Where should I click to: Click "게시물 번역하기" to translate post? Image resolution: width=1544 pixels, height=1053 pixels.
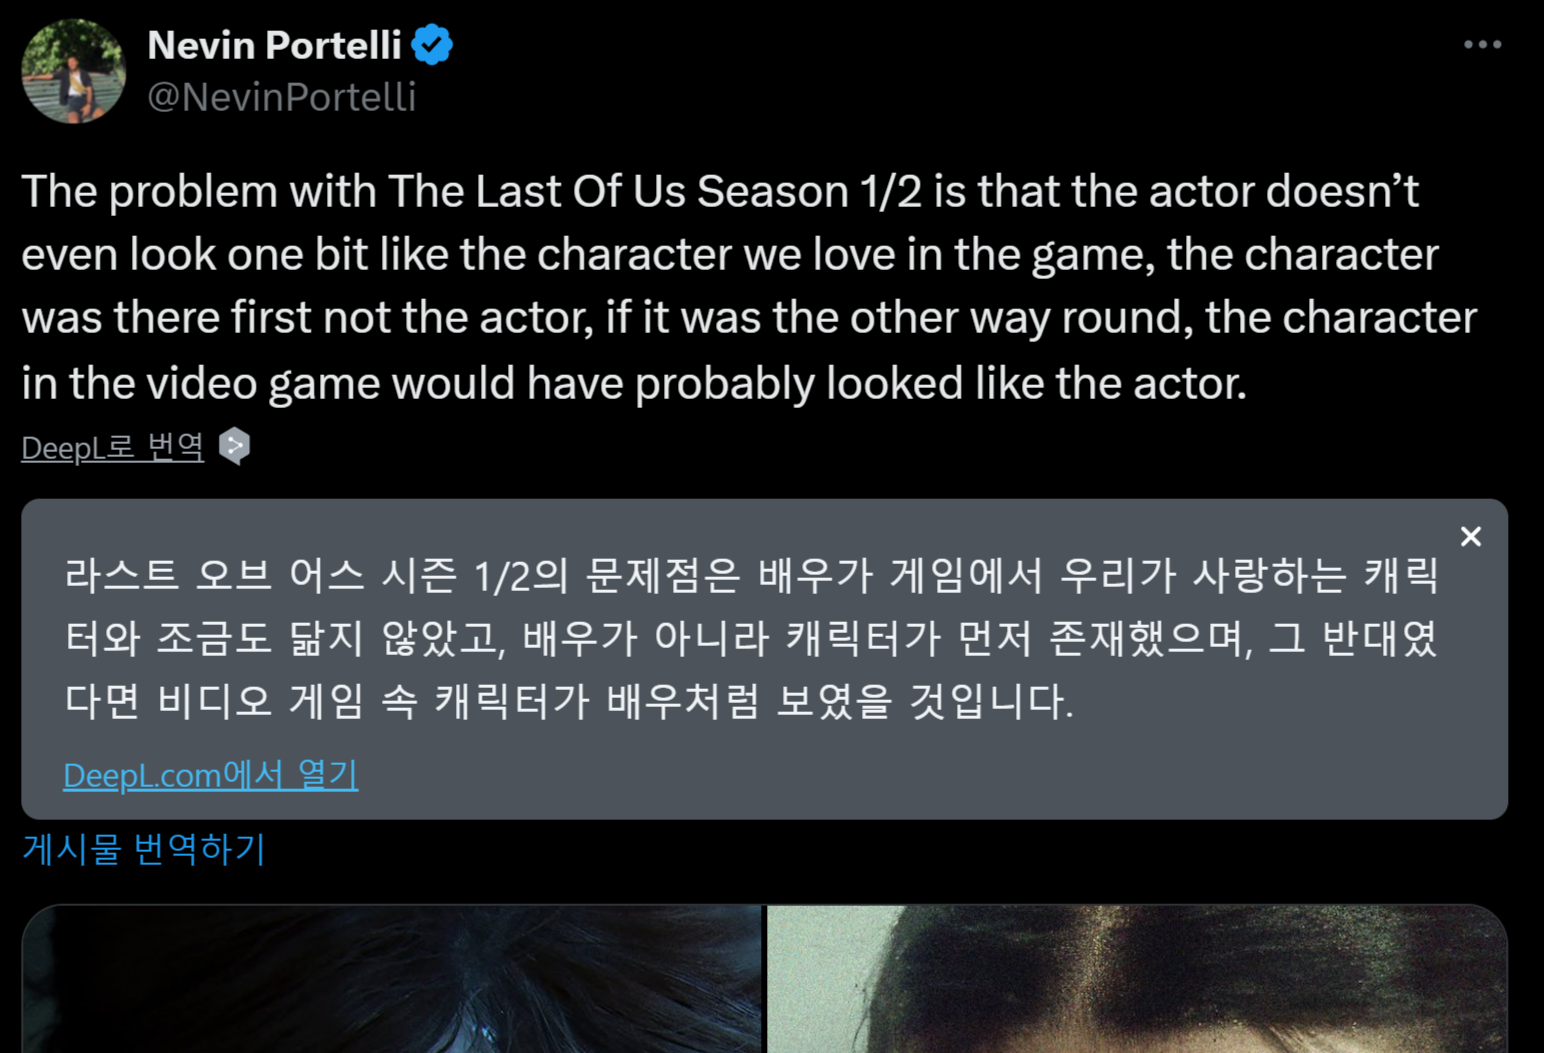pyautogui.click(x=143, y=849)
